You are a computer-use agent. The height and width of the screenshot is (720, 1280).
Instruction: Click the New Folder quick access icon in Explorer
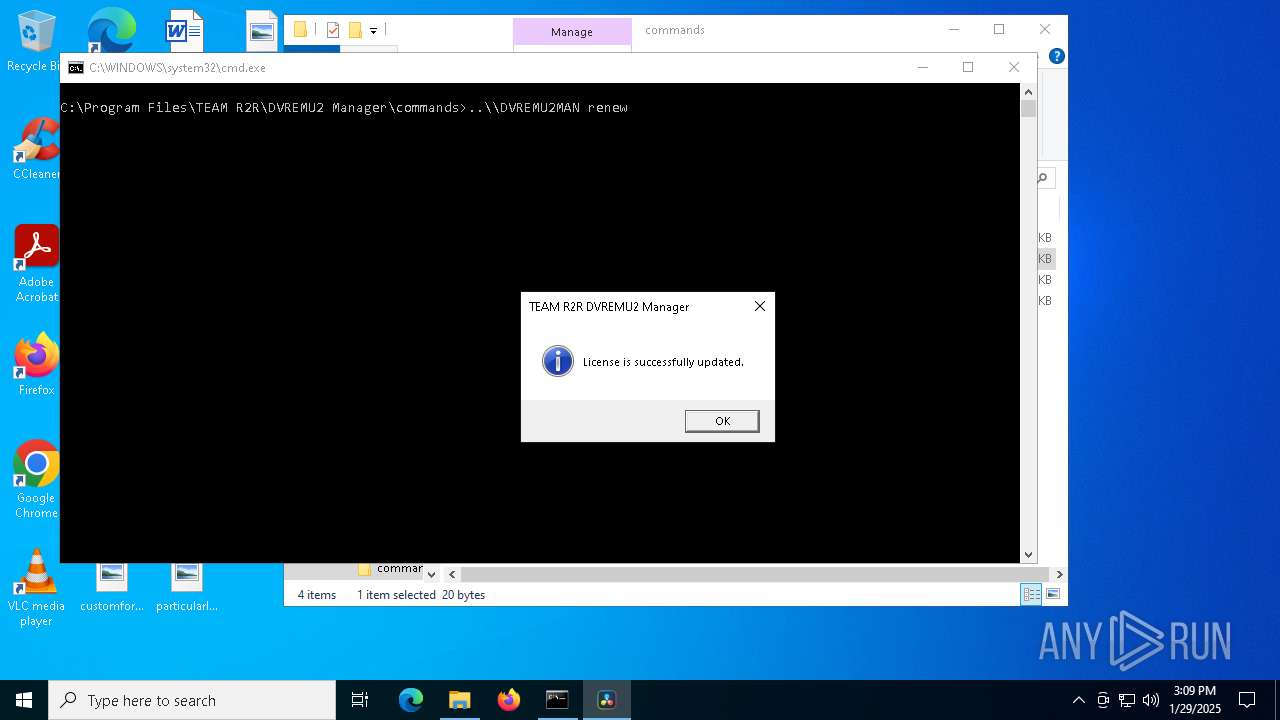pyautogui.click(x=355, y=30)
